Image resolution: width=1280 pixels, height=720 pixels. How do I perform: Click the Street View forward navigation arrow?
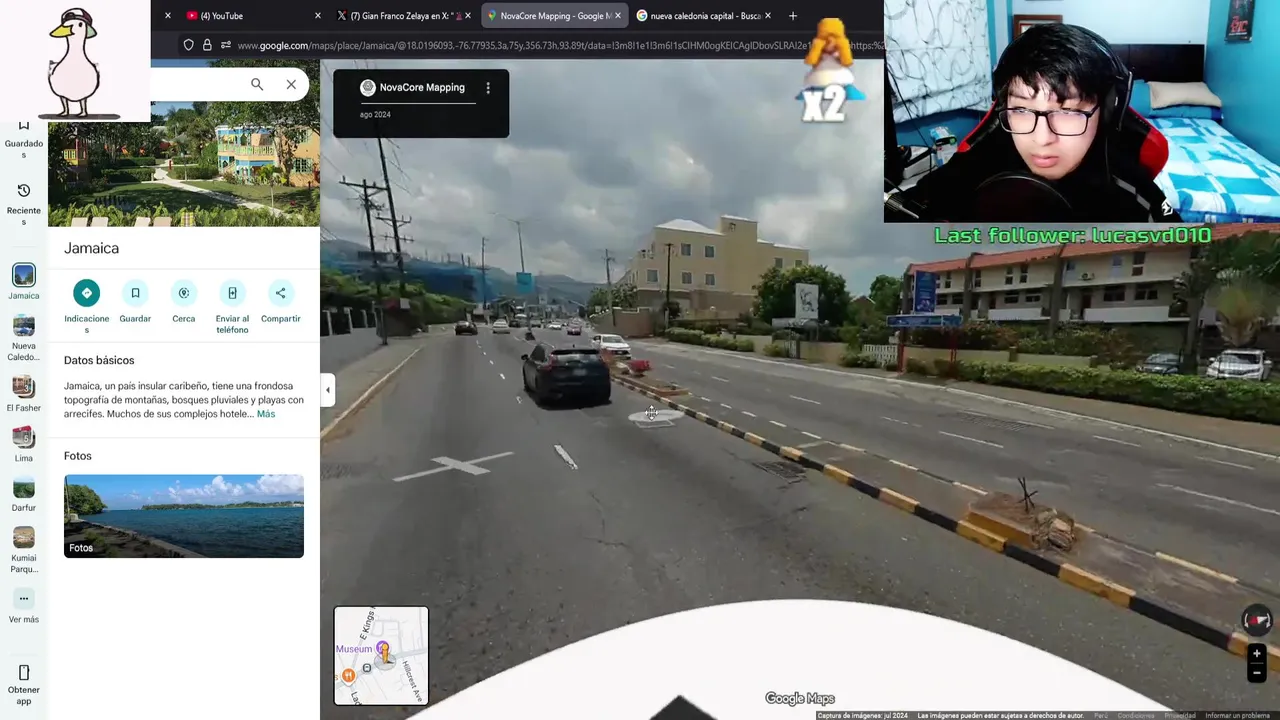point(654,415)
